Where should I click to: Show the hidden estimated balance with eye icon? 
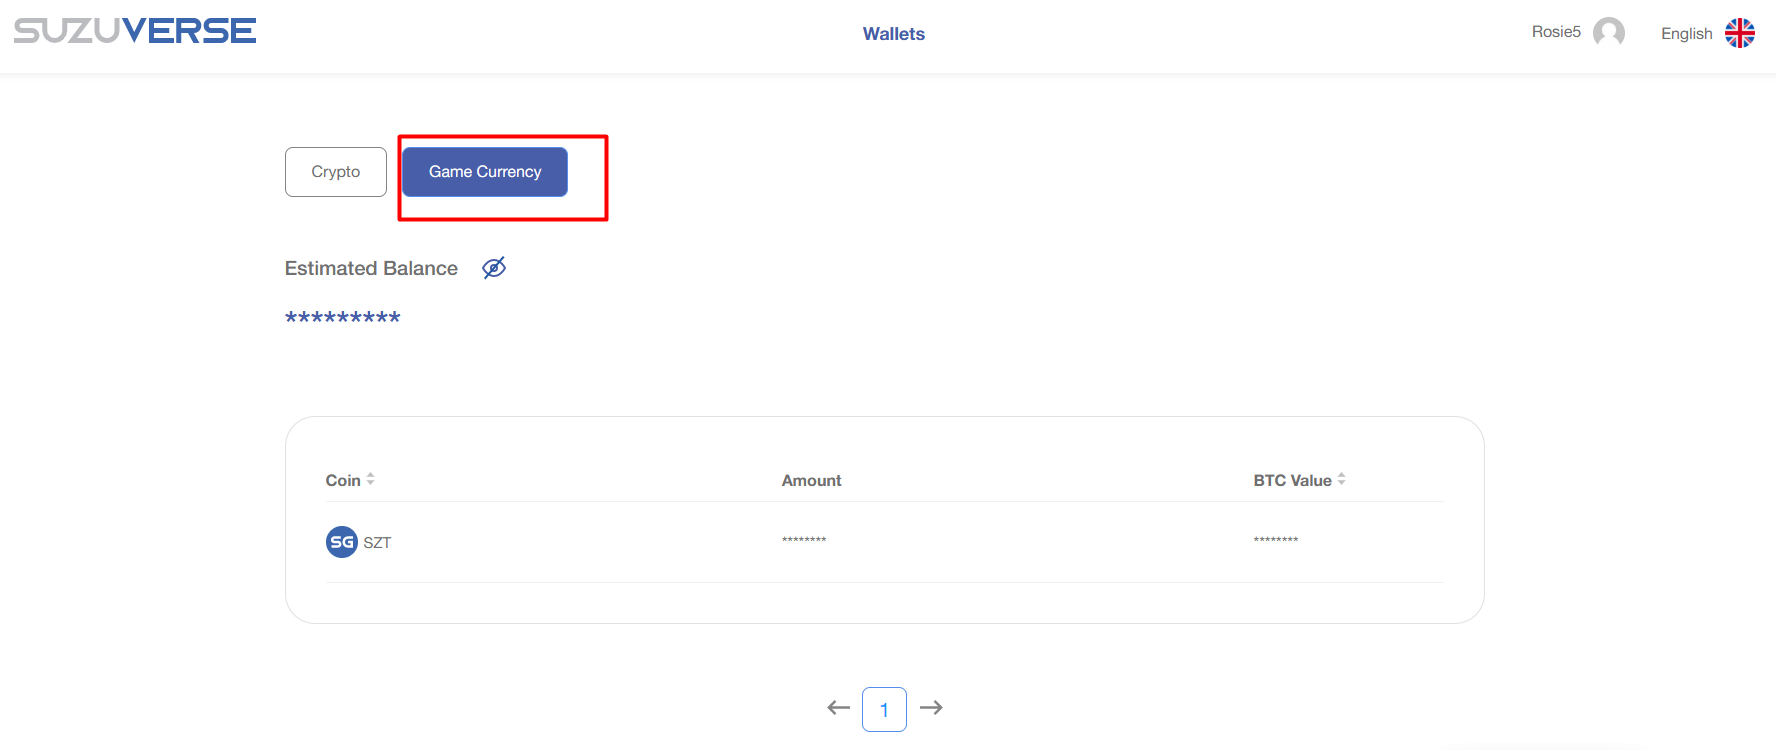click(494, 268)
